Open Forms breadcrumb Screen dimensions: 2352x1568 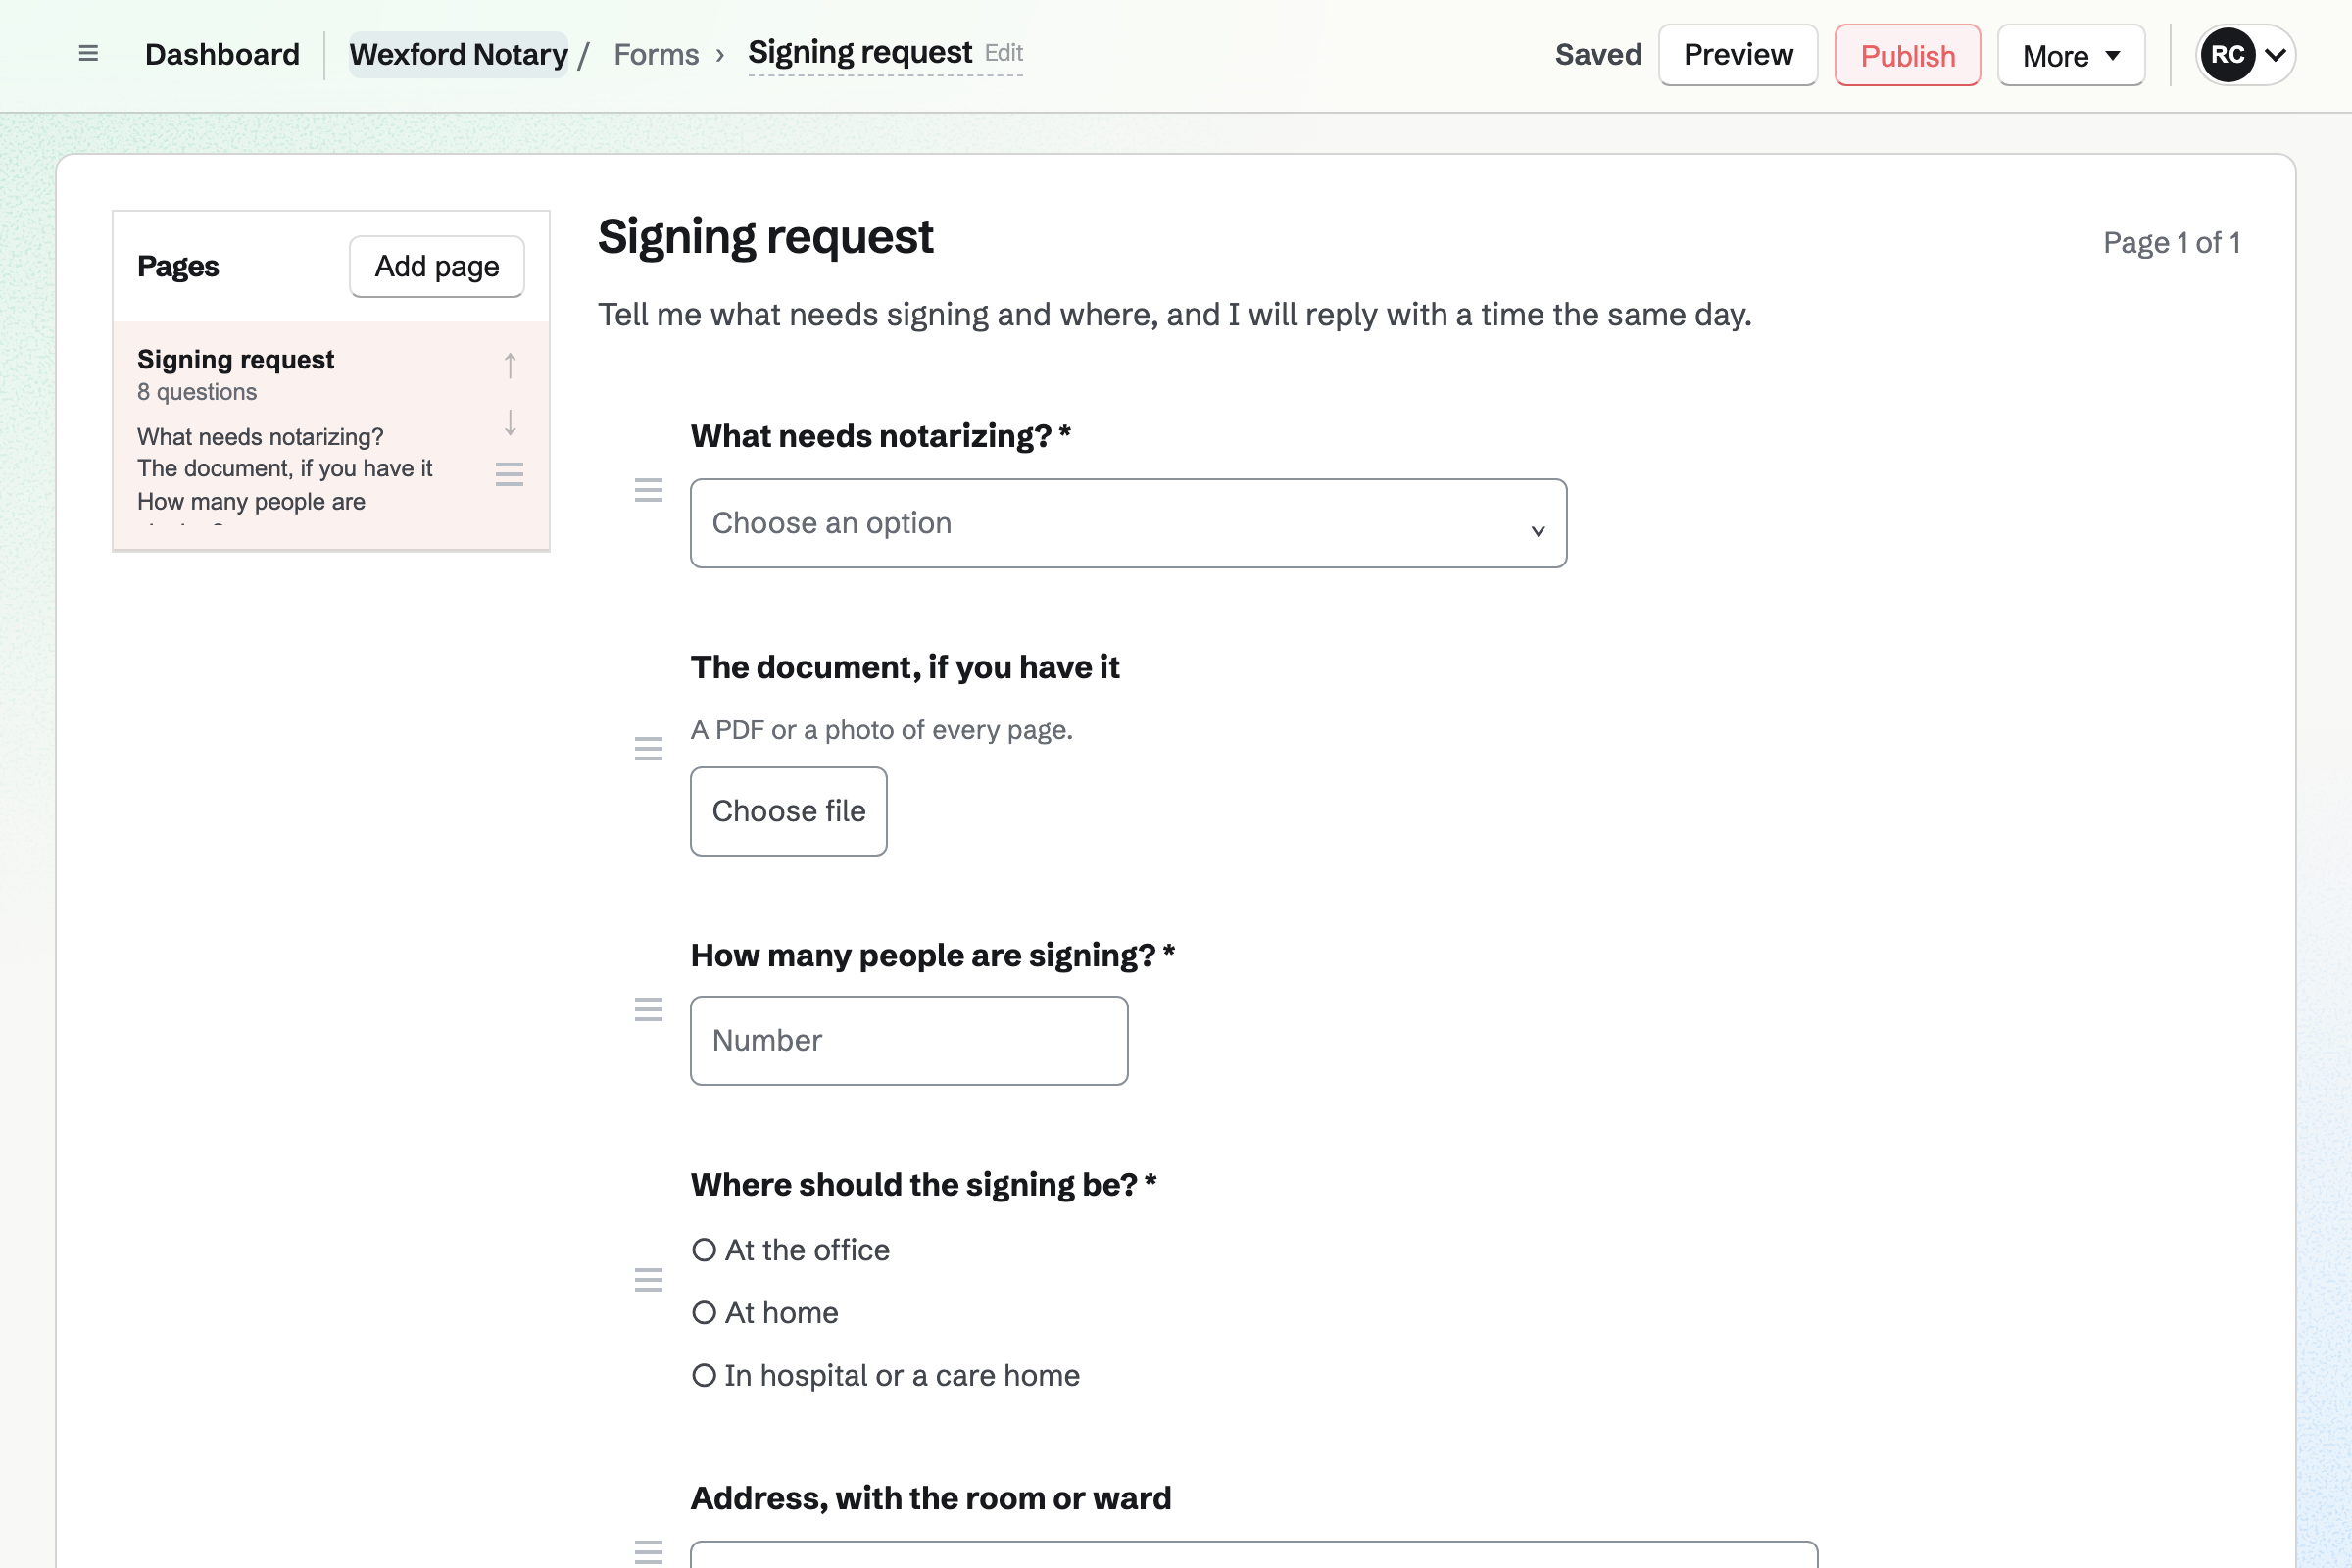(656, 54)
